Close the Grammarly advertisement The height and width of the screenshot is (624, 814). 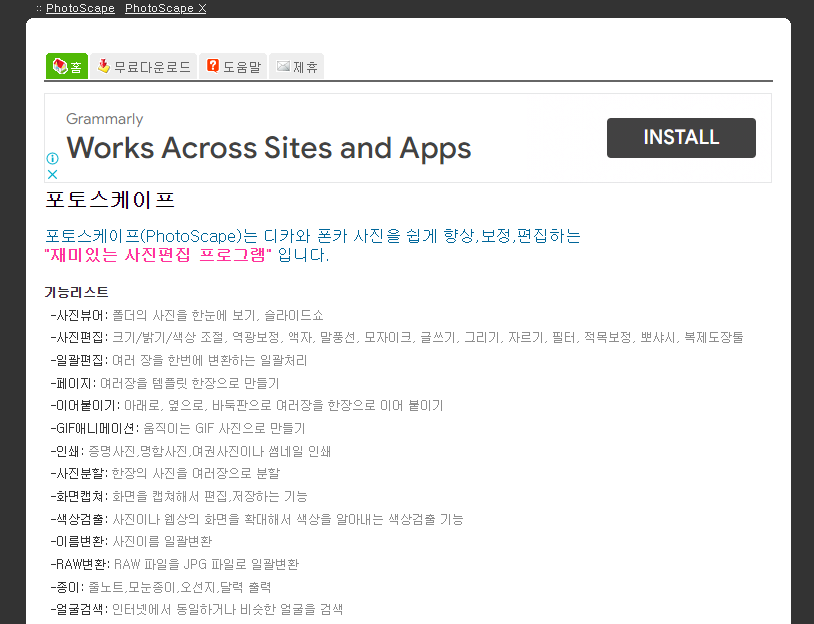pos(52,174)
